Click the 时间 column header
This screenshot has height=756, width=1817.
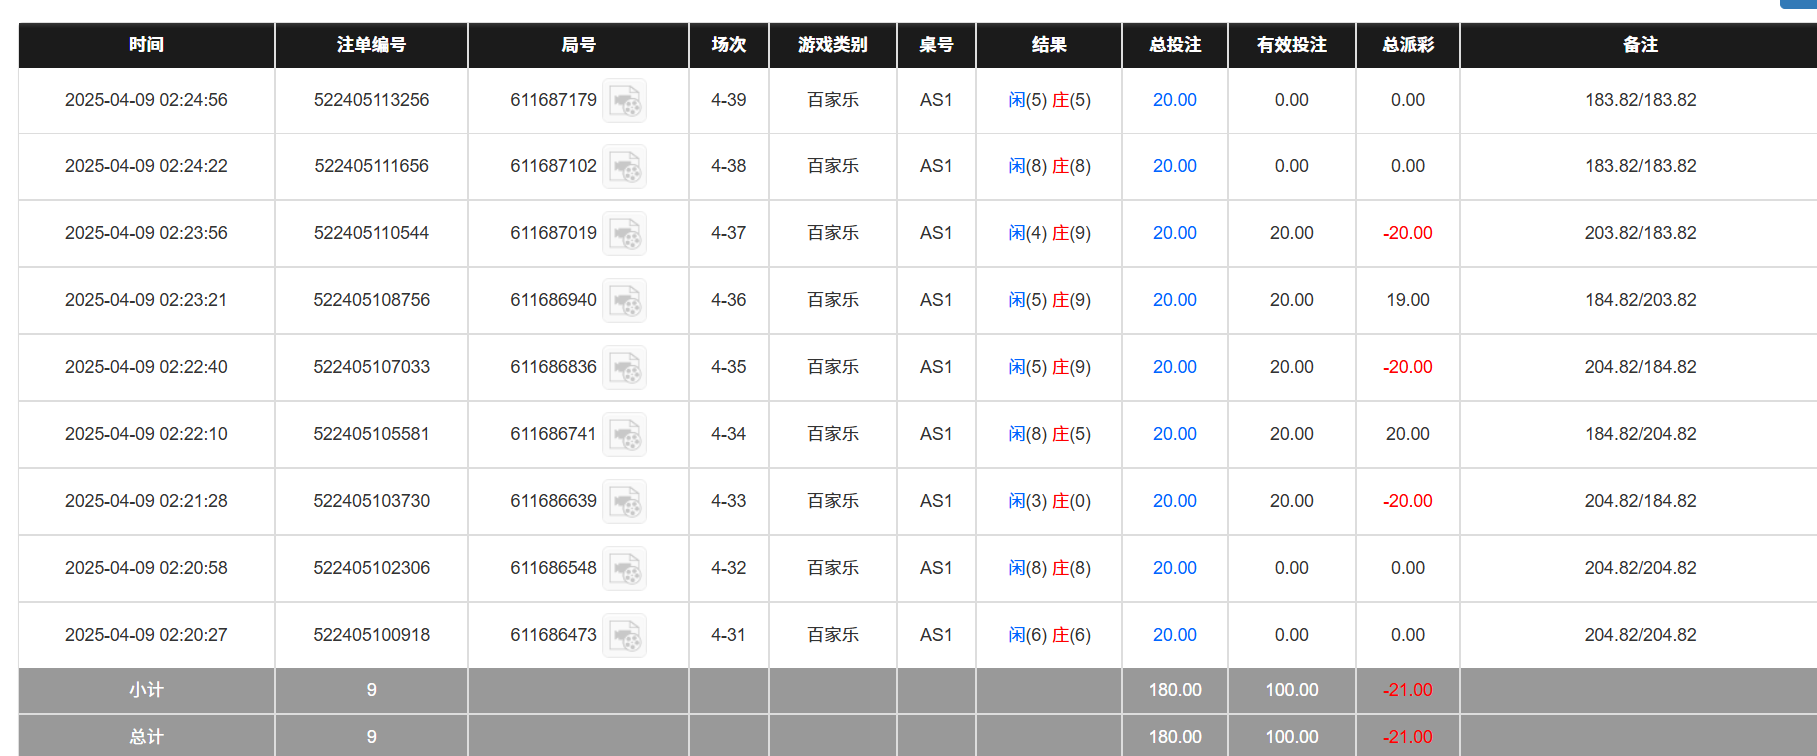point(146,45)
